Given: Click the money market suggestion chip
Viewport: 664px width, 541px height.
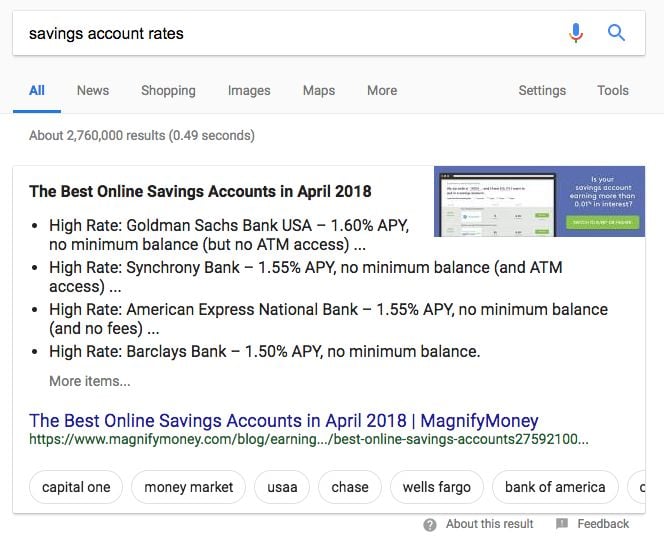Looking at the screenshot, I should tap(189, 488).
